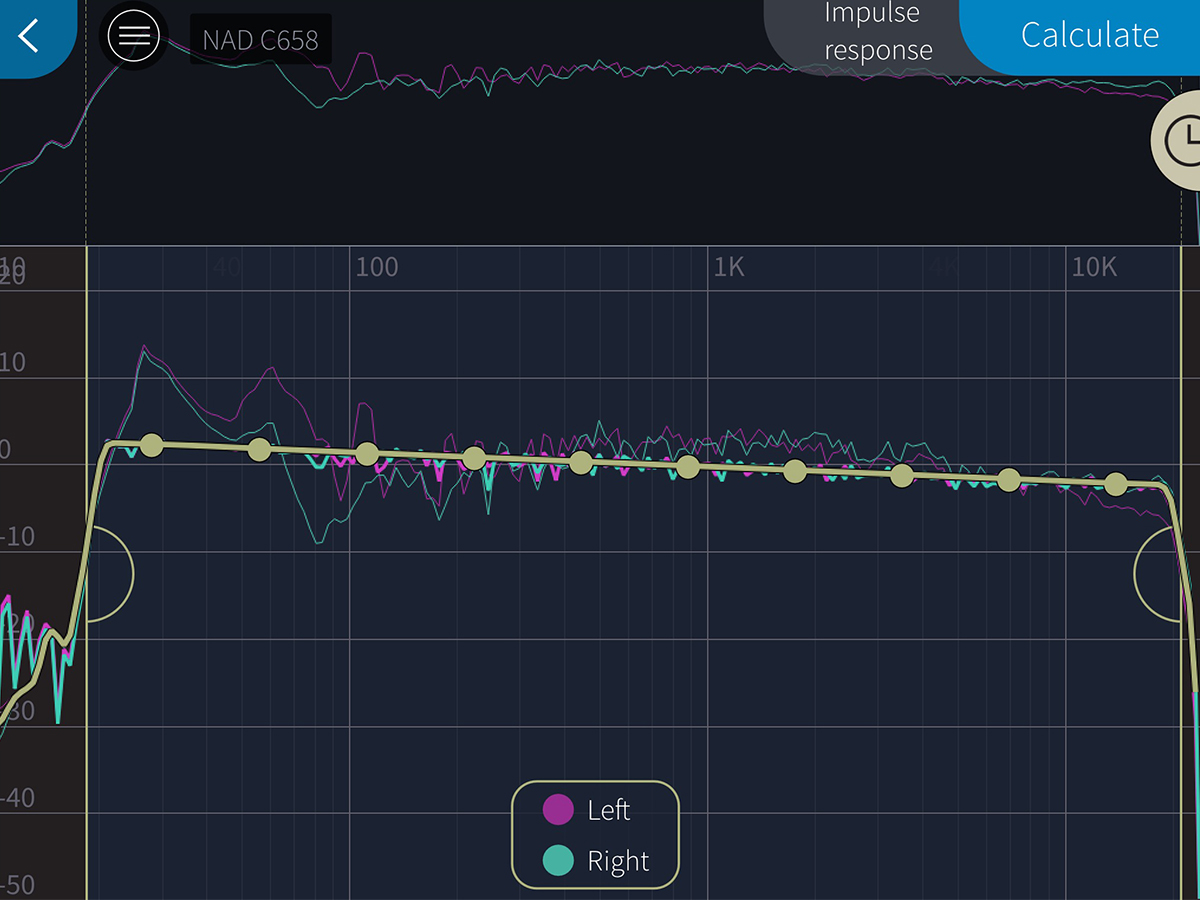Open the clock history icon
Image resolution: width=1200 pixels, height=900 pixels.
[1180, 139]
